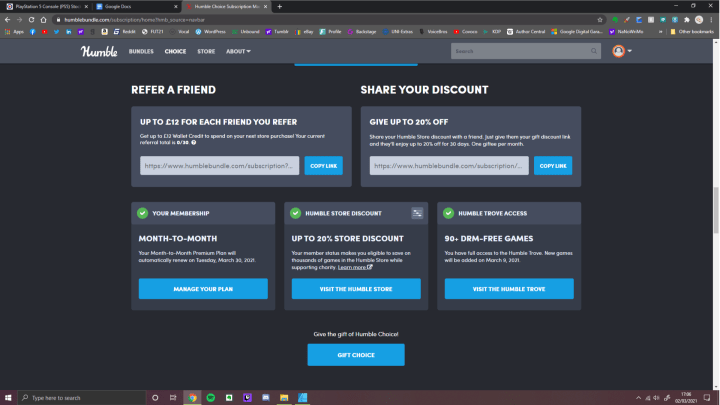Click the MANAGE YOUR PLAN button
This screenshot has width=720, height=405.
tap(203, 289)
